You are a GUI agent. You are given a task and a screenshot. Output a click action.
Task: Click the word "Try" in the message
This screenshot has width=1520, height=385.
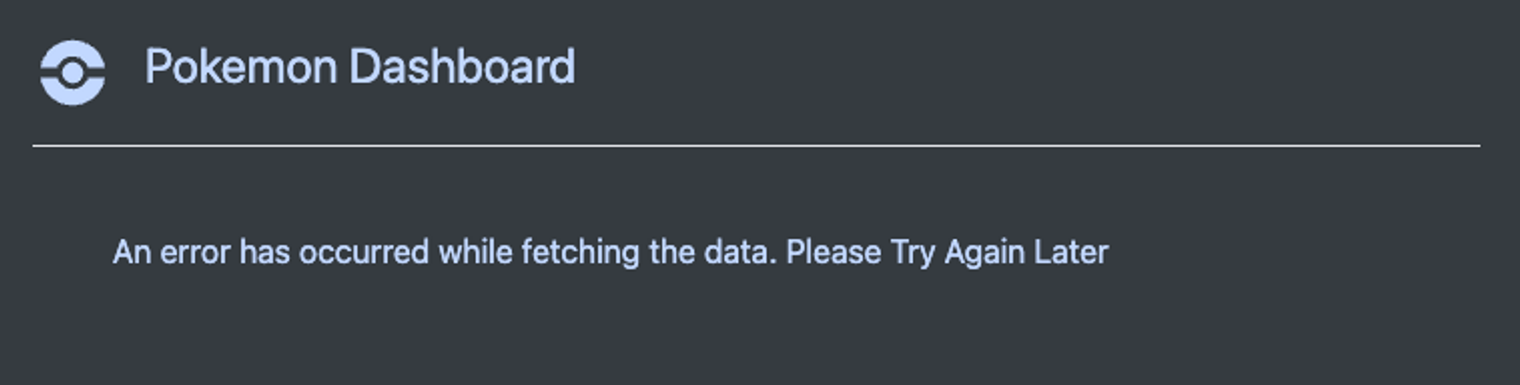912,252
